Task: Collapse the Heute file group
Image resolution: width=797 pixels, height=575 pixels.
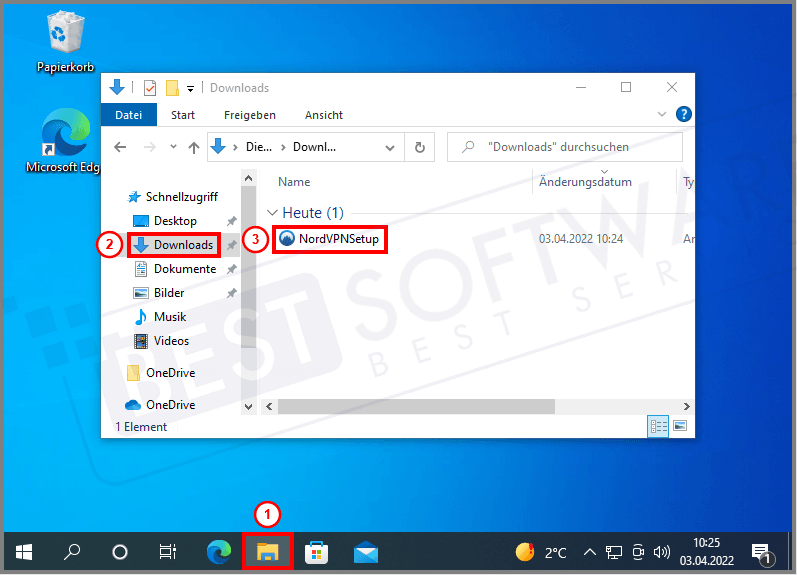Action: 272,213
